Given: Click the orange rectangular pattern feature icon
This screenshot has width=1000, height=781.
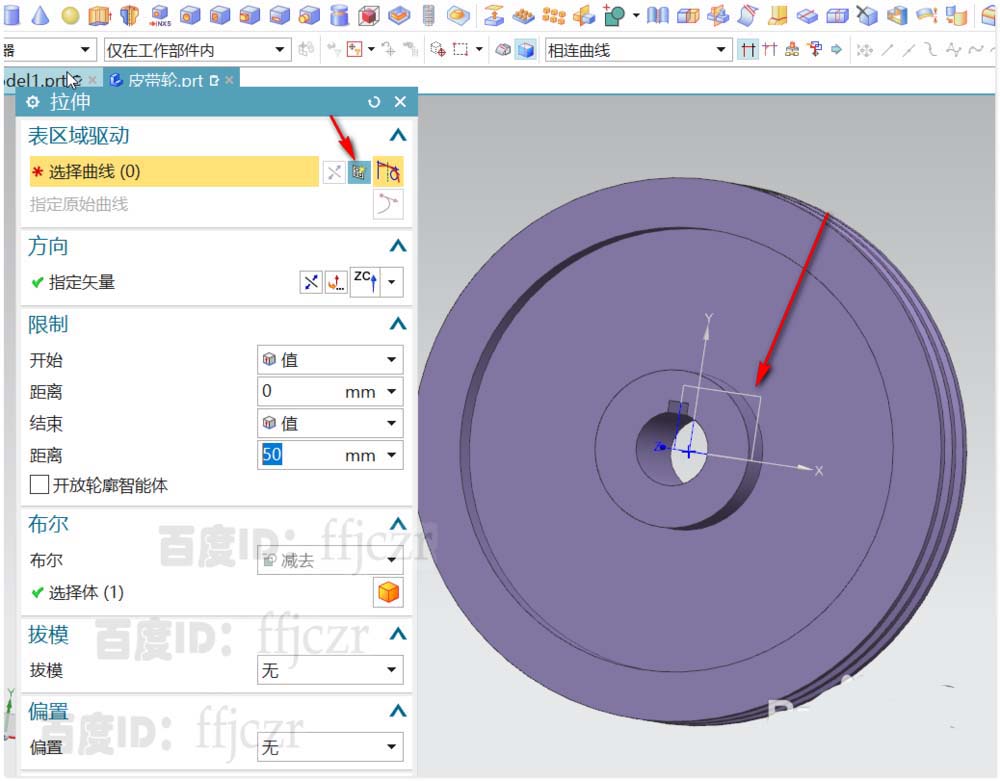Looking at the screenshot, I should 524,15.
